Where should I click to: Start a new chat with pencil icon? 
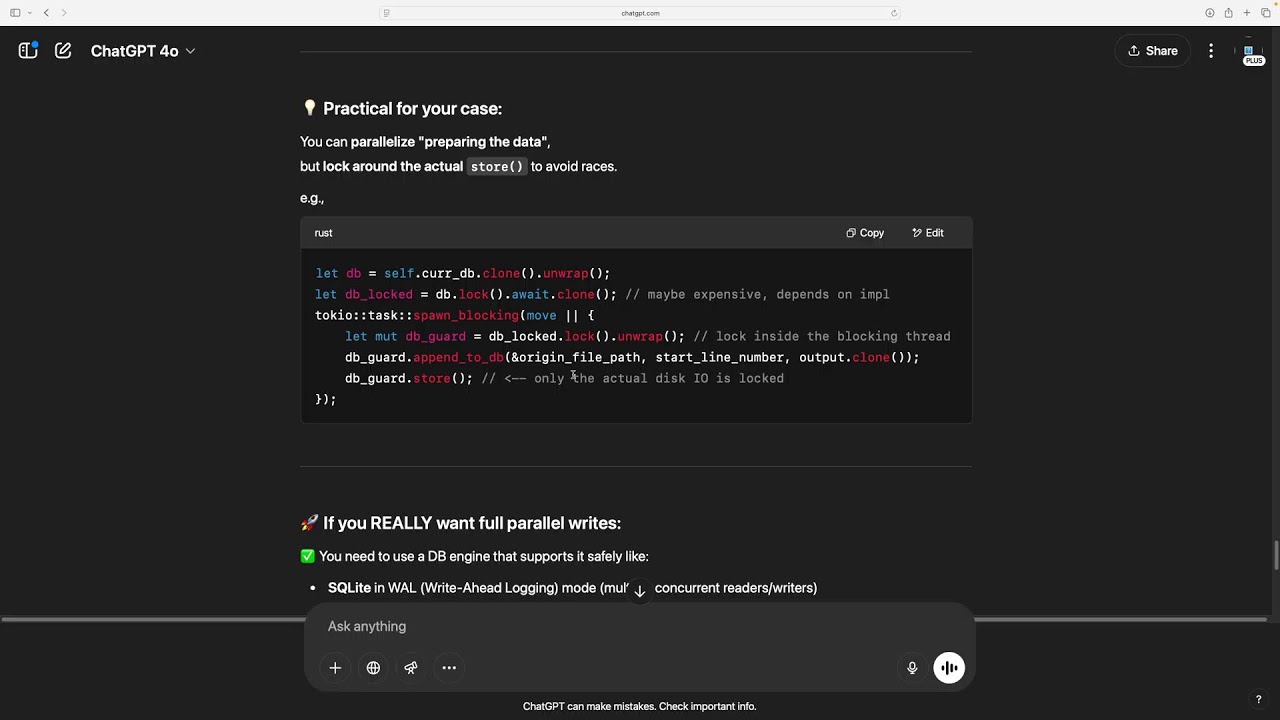tap(63, 51)
